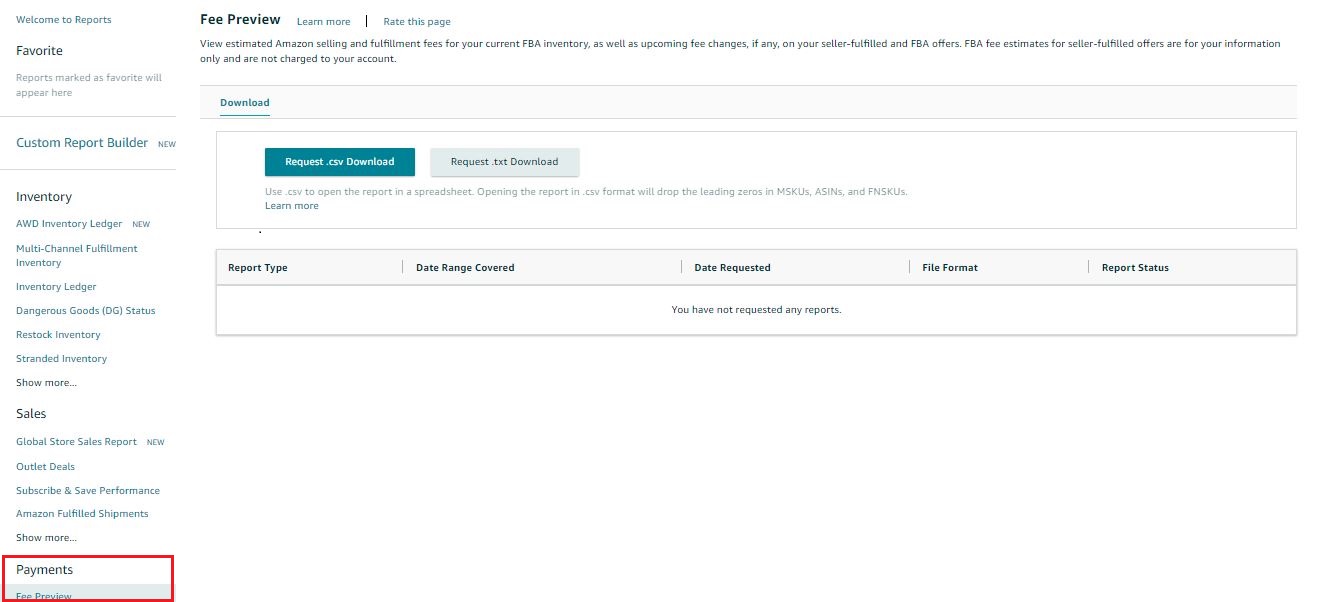Open the Inventory Ledger report
This screenshot has height=602, width=1330.
(x=56, y=286)
